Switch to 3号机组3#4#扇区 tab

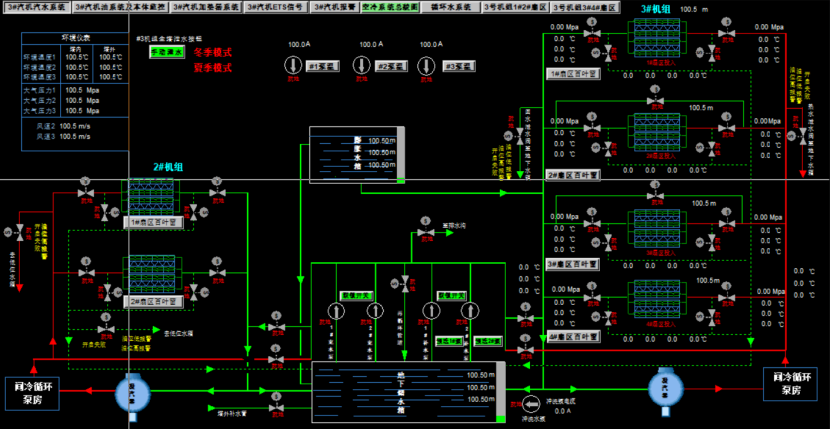point(584,7)
